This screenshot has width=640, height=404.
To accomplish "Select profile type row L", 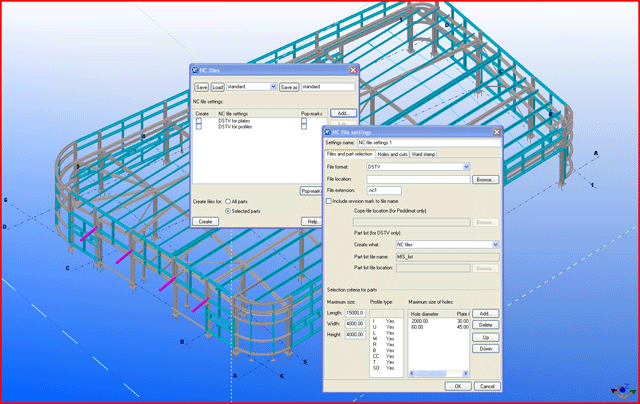I will (386, 333).
